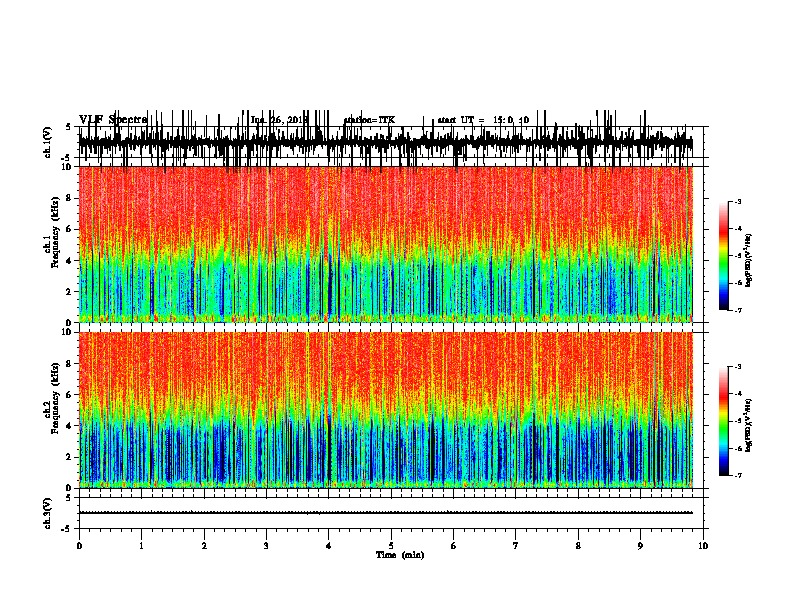Click the 'station=ITK' header label
The image size is (792, 612).
(x=369, y=120)
